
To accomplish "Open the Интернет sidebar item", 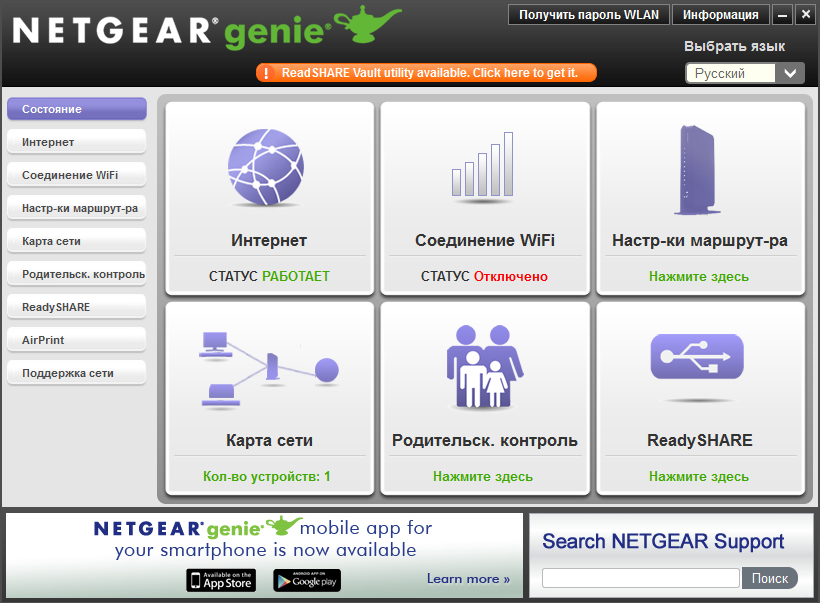I will click(x=77, y=142).
